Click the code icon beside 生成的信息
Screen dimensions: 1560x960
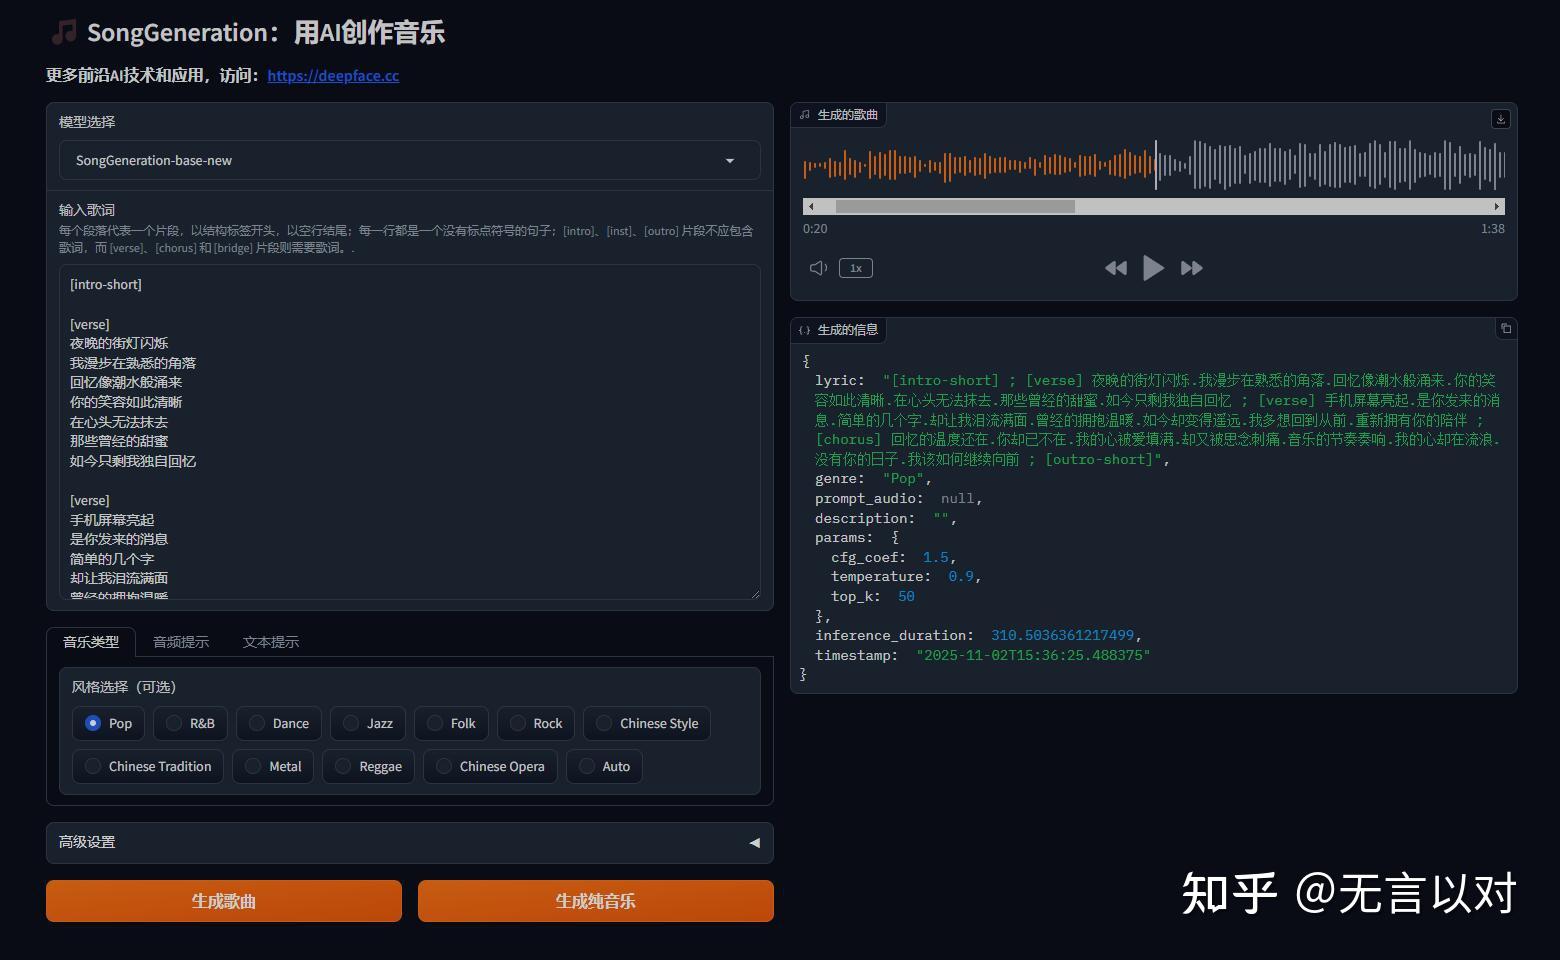click(x=805, y=329)
